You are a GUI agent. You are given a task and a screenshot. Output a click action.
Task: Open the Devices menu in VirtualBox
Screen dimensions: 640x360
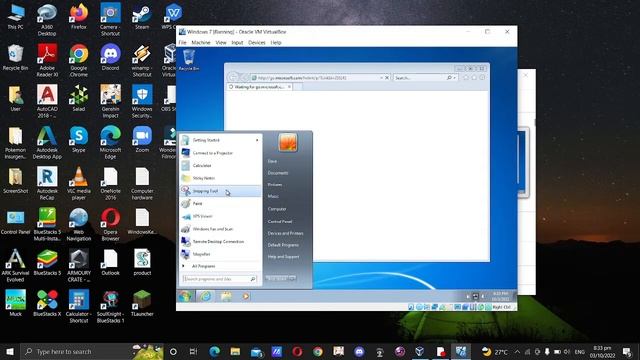tap(257, 42)
